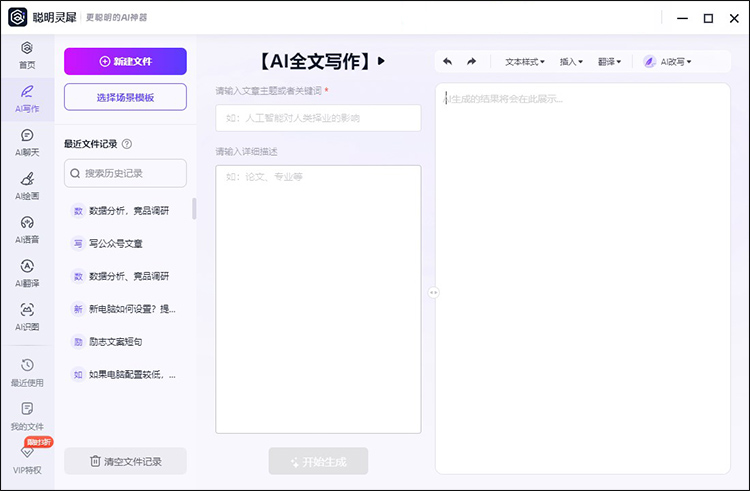Click the 请输入详细描述 text area
Screen dimensions: 750x491
pyautogui.click(x=318, y=299)
